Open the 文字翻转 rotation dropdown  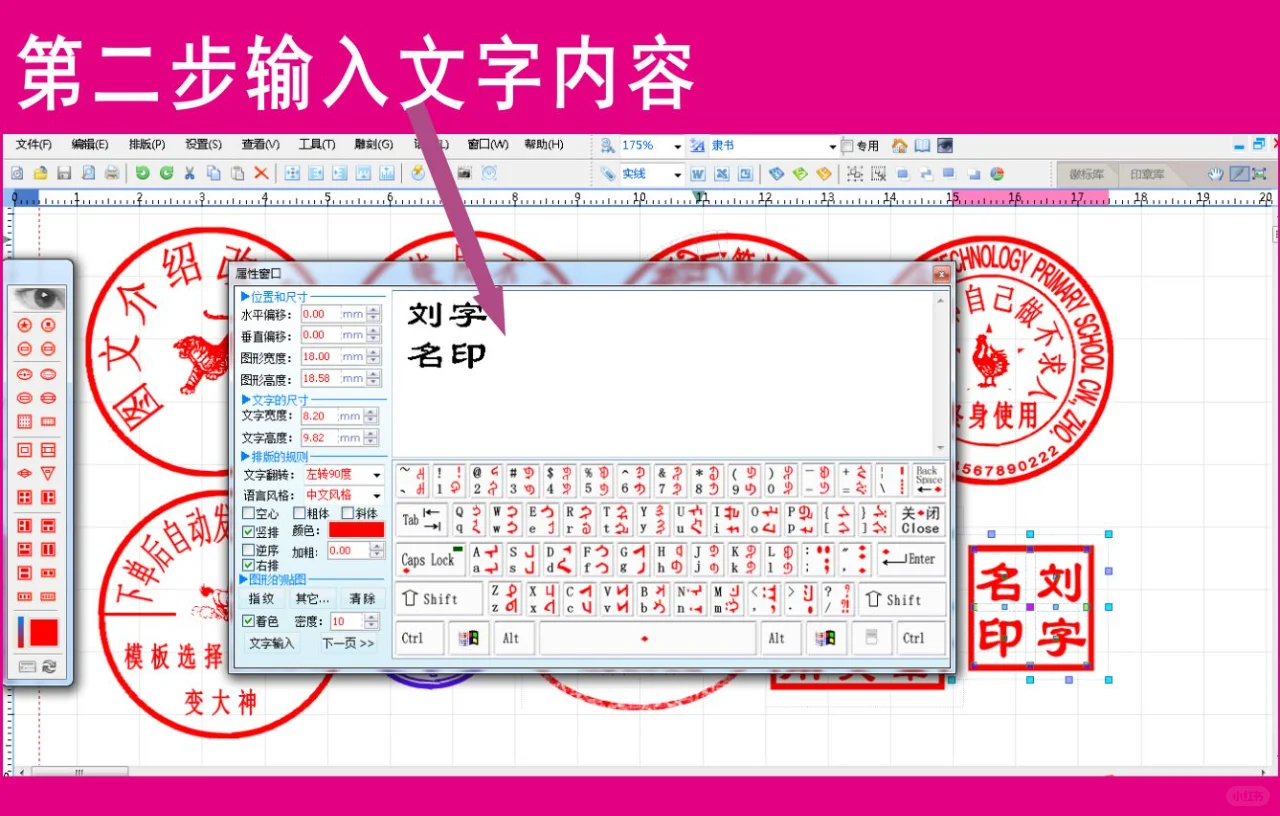pos(375,475)
